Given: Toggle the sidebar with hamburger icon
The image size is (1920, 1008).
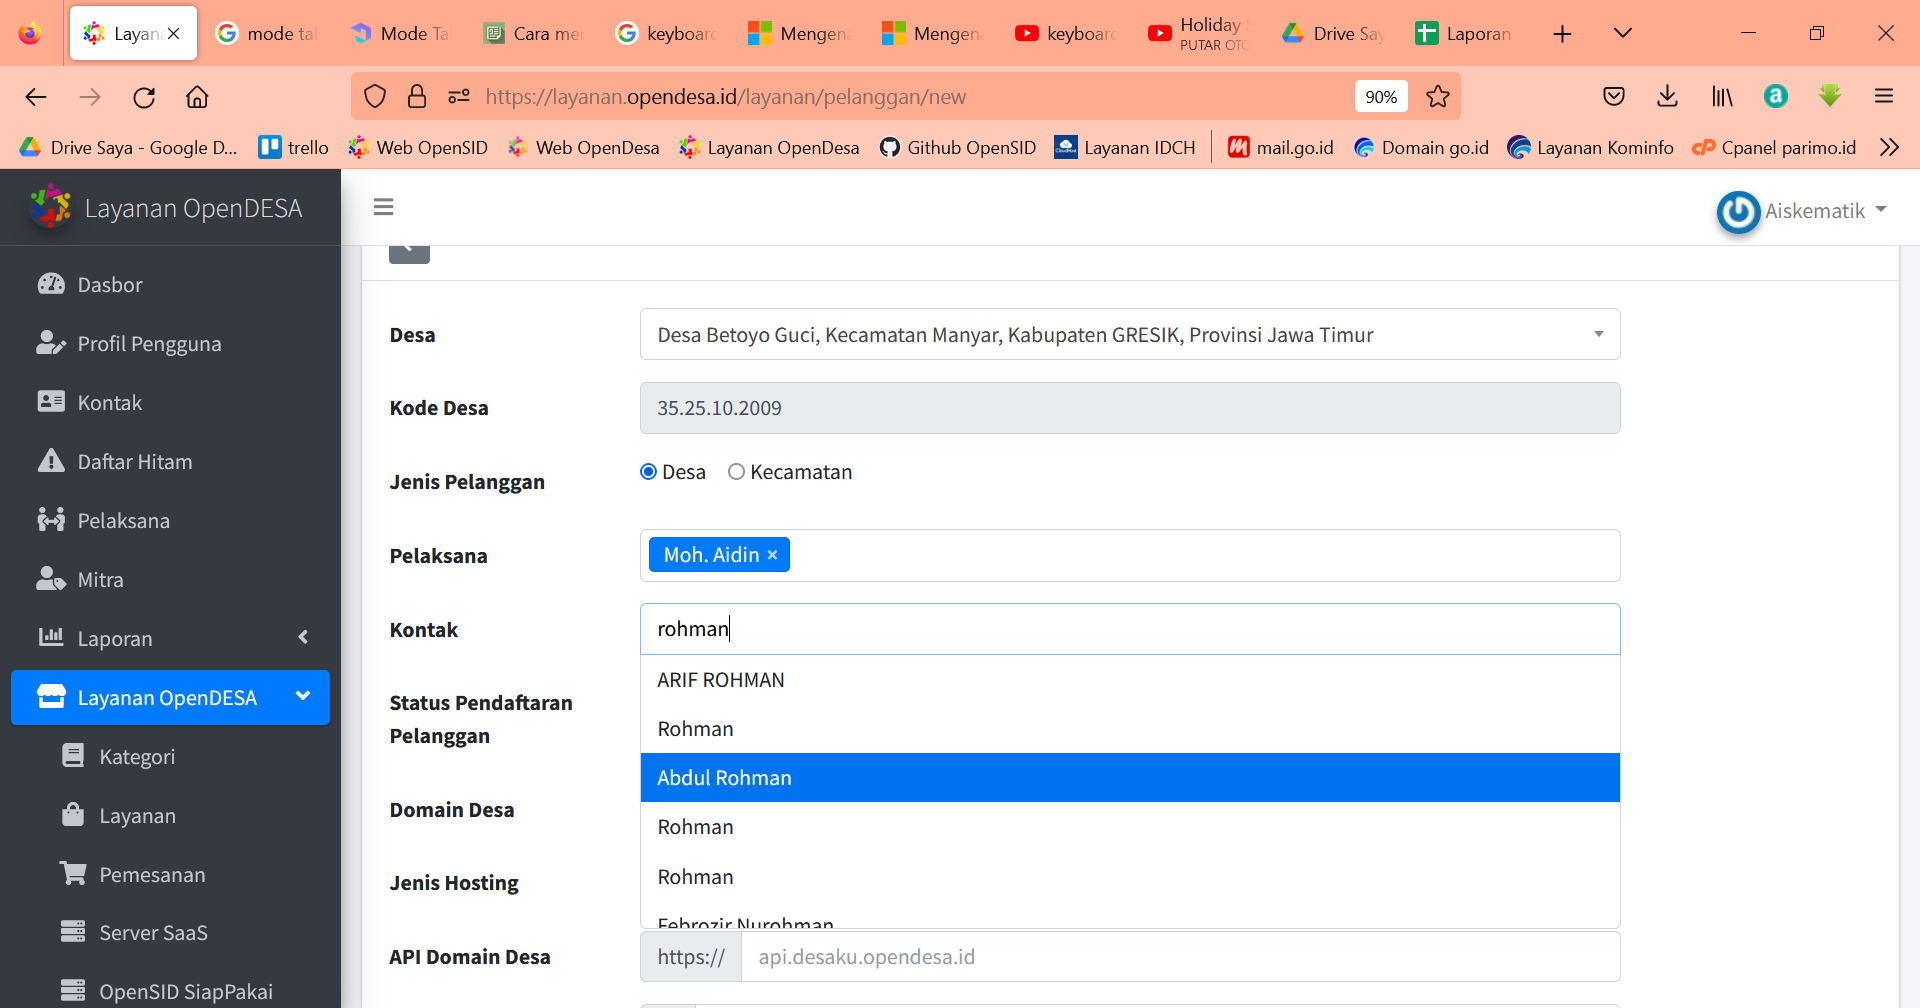Looking at the screenshot, I should tap(383, 206).
